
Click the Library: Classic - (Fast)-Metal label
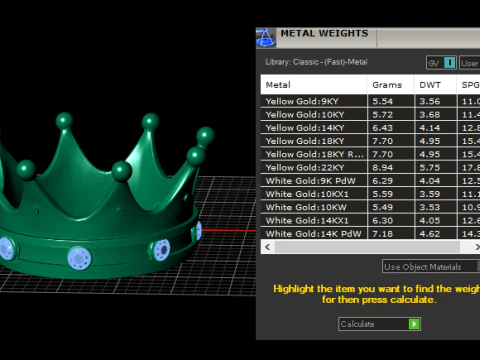316,62
